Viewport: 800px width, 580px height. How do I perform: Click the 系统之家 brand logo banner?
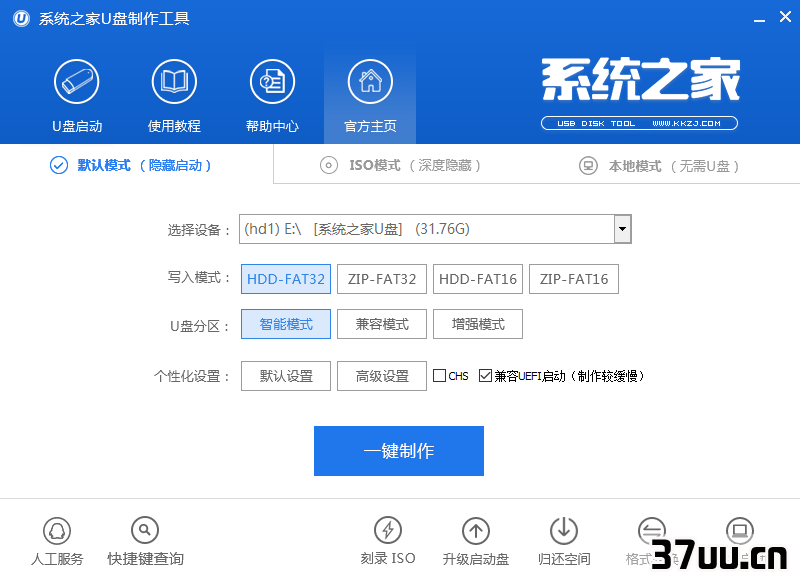click(640, 79)
